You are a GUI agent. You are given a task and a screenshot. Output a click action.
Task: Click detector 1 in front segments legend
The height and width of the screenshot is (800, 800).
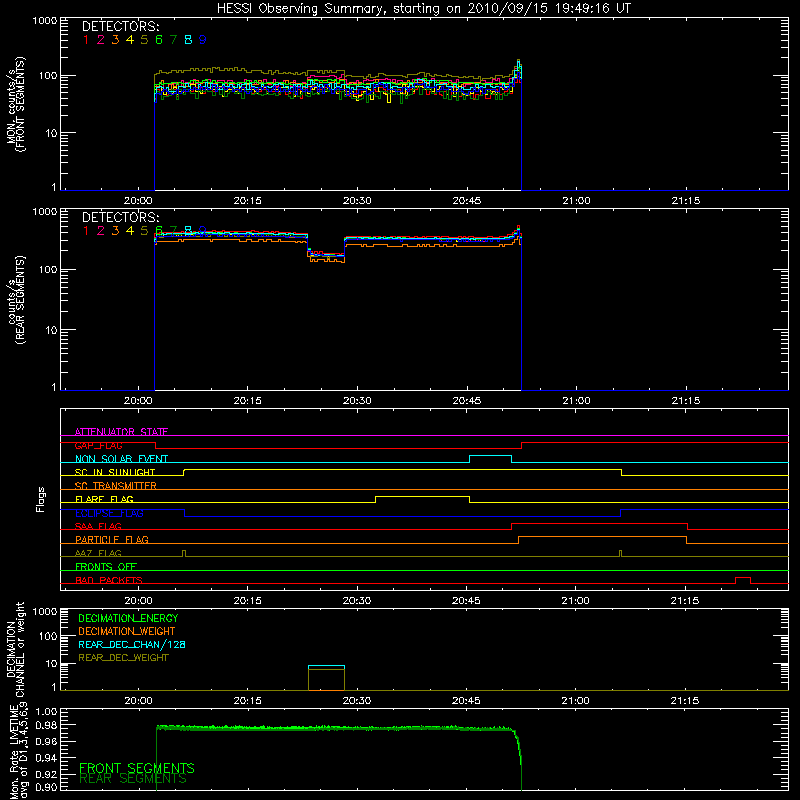(86, 40)
